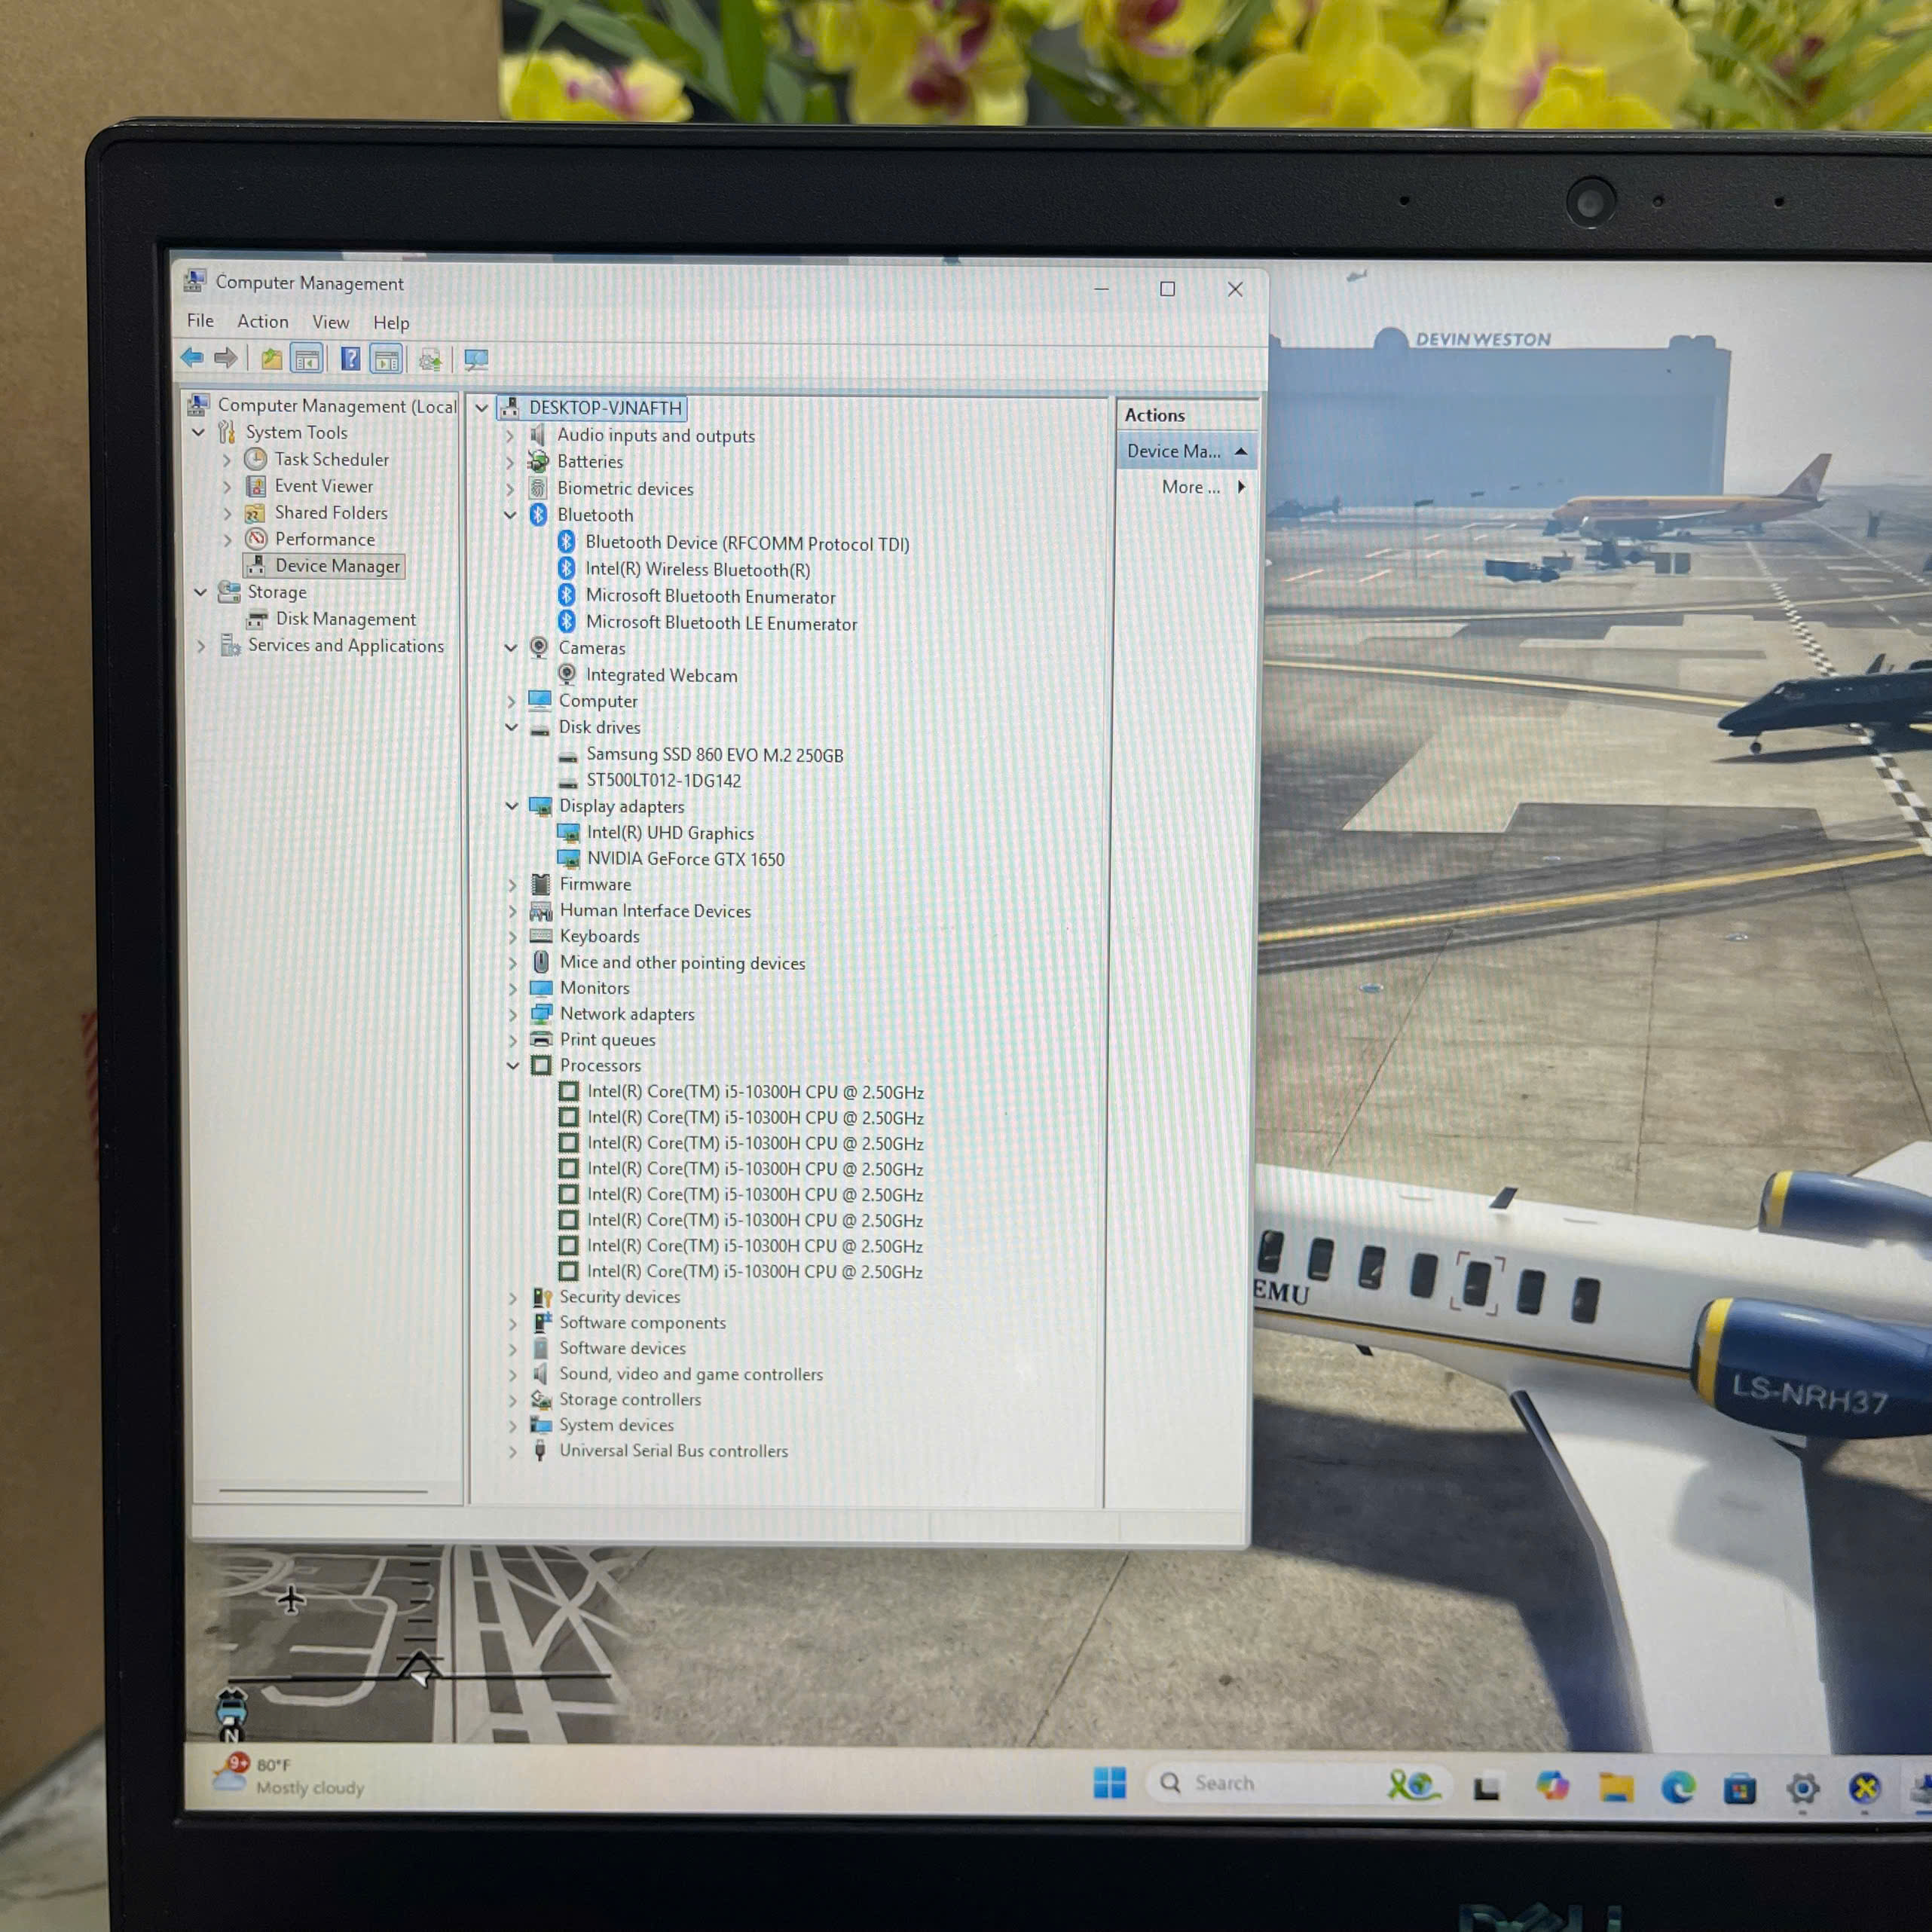The height and width of the screenshot is (1932, 1932).
Task: Open the View menu
Action: (330, 322)
